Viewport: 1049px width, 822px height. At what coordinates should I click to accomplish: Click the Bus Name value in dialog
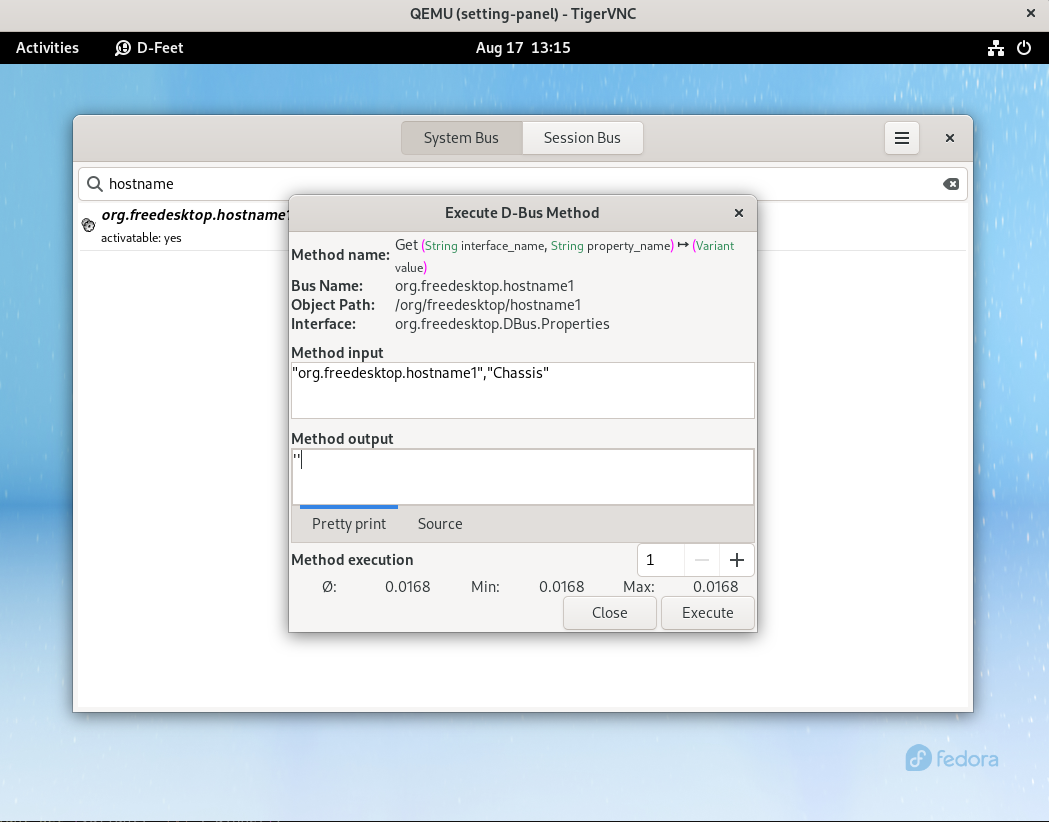(484, 286)
